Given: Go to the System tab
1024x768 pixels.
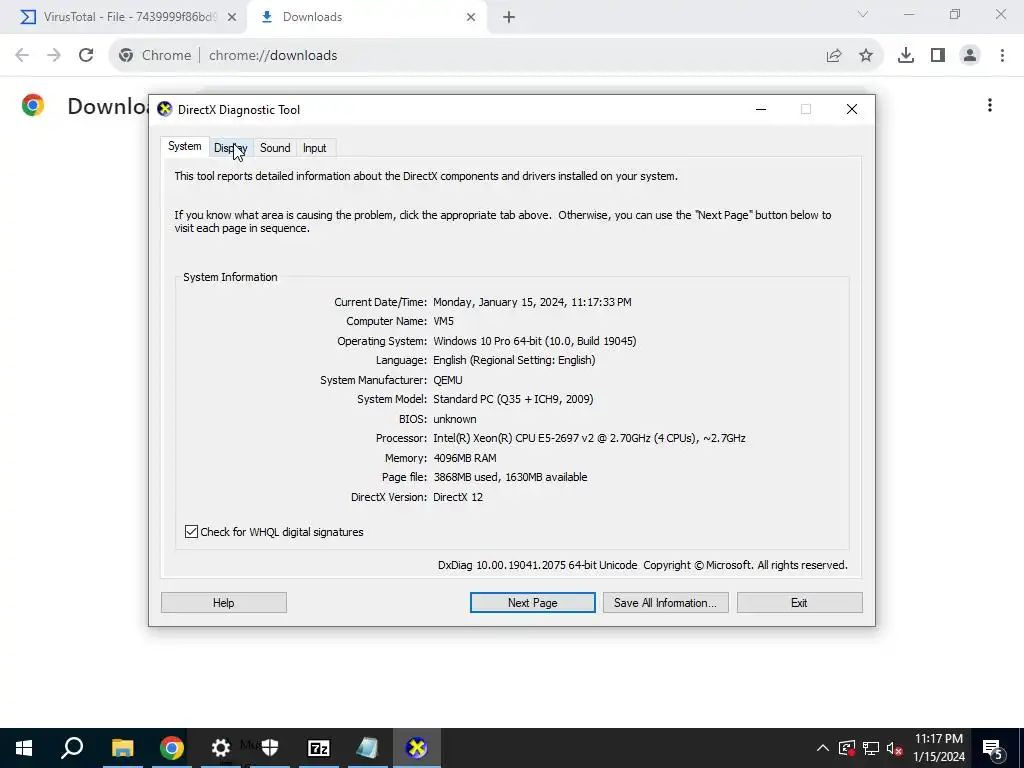Looking at the screenshot, I should (x=185, y=146).
